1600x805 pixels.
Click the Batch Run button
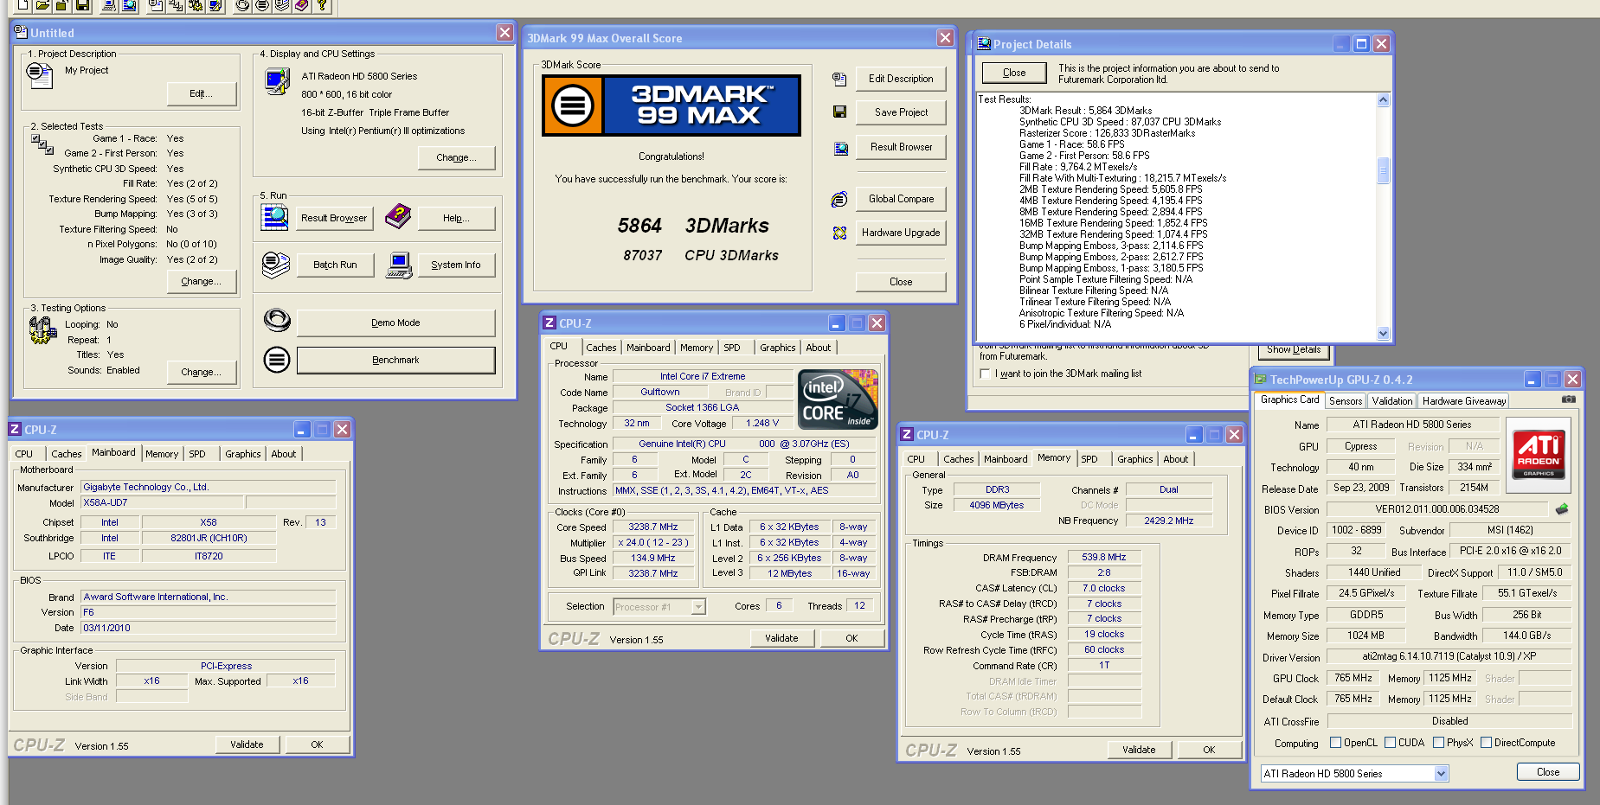tap(335, 265)
